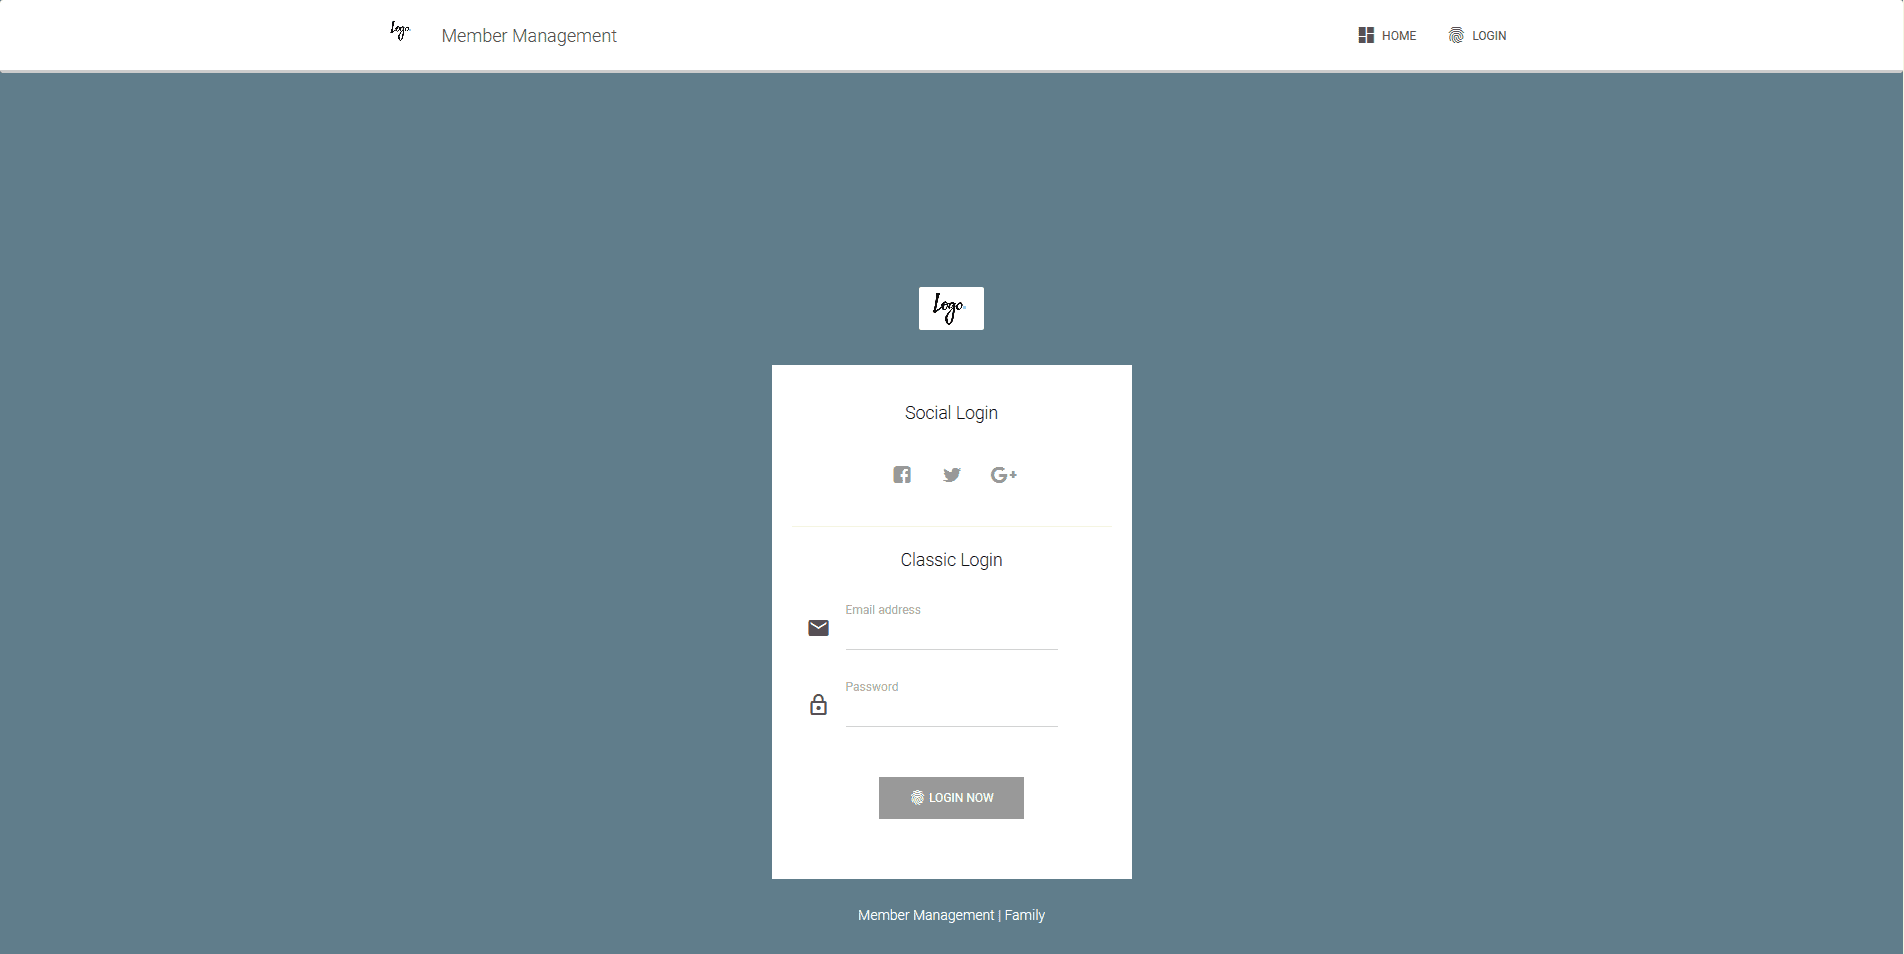Click the small logo in the navbar
The width and height of the screenshot is (1904, 954).
400,31
